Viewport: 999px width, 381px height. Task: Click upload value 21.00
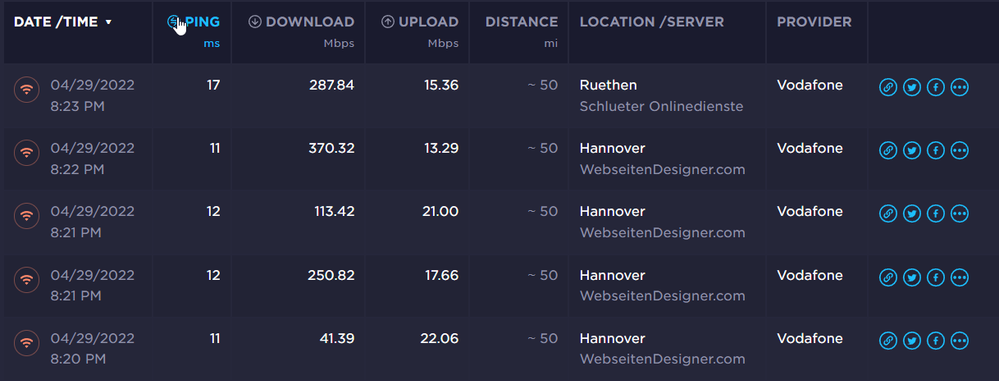tap(440, 211)
